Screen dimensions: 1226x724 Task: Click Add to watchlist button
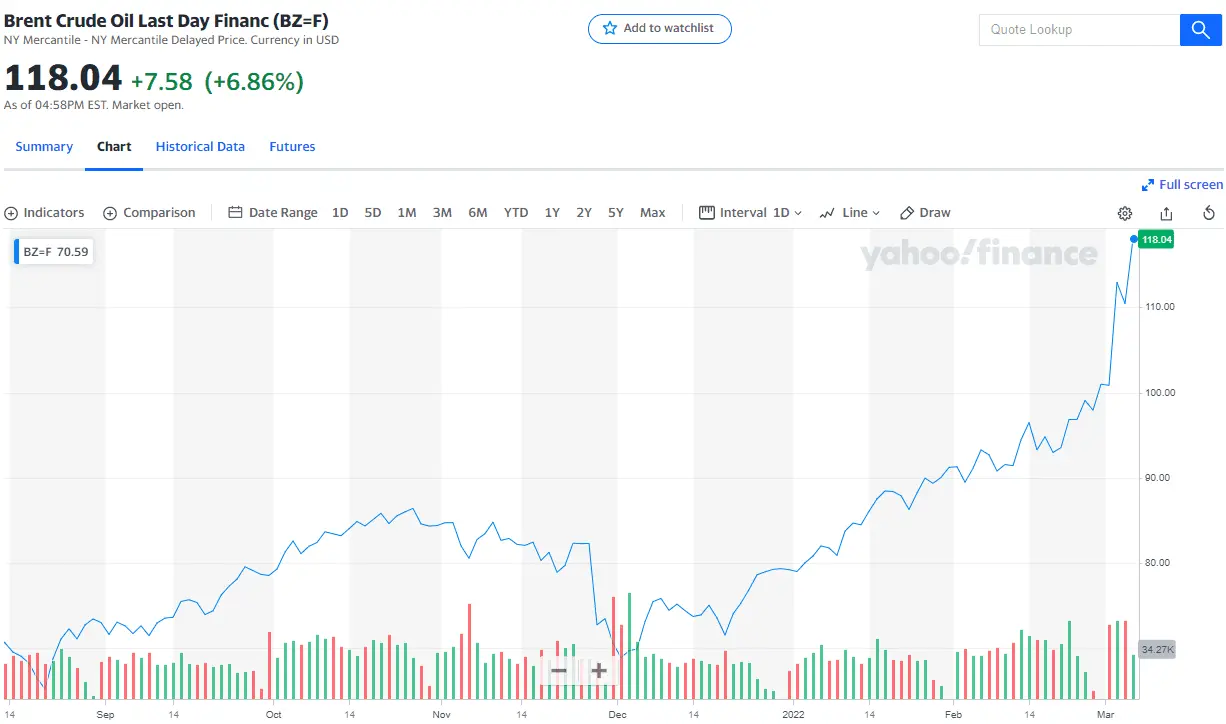pos(660,29)
